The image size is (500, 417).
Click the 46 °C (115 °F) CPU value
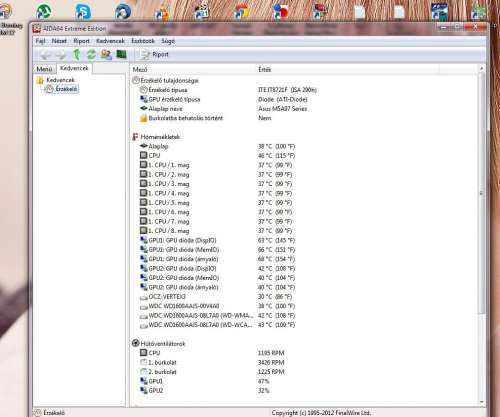[276, 156]
